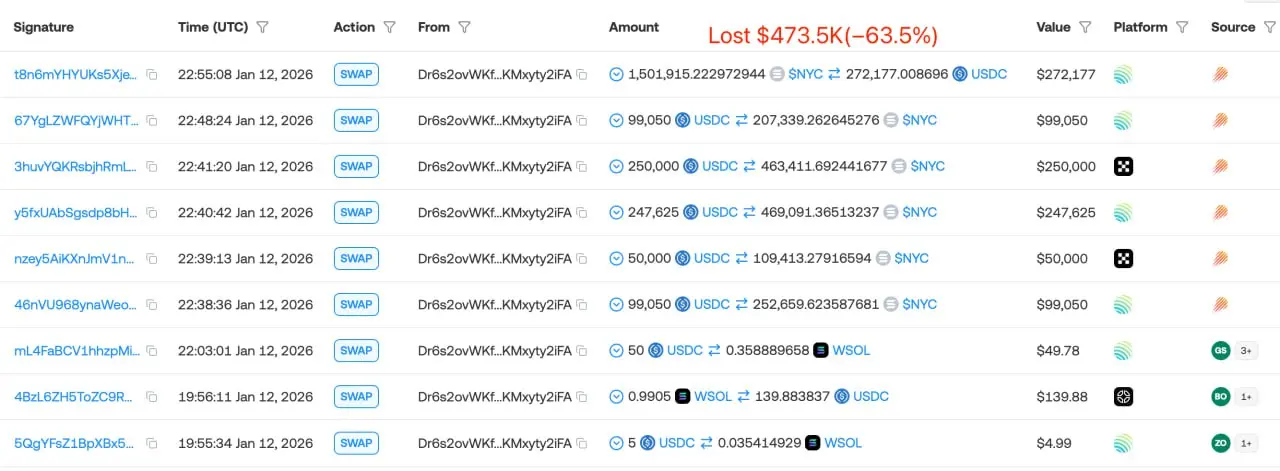Open the Value column filter
Viewport: 1280px width, 471px height.
[1086, 28]
